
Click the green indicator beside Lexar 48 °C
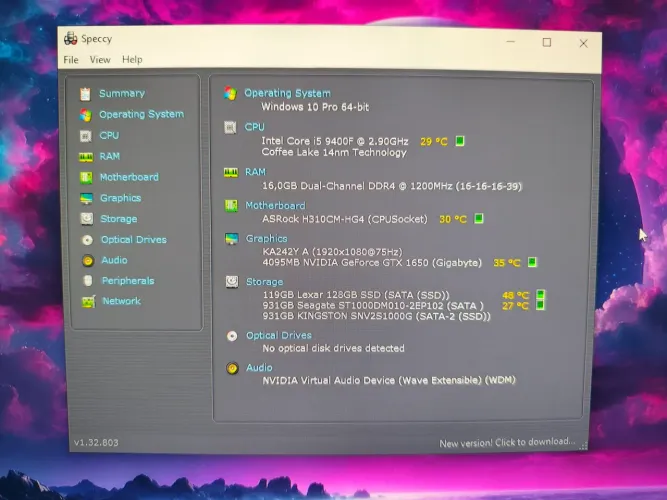[x=540, y=294]
